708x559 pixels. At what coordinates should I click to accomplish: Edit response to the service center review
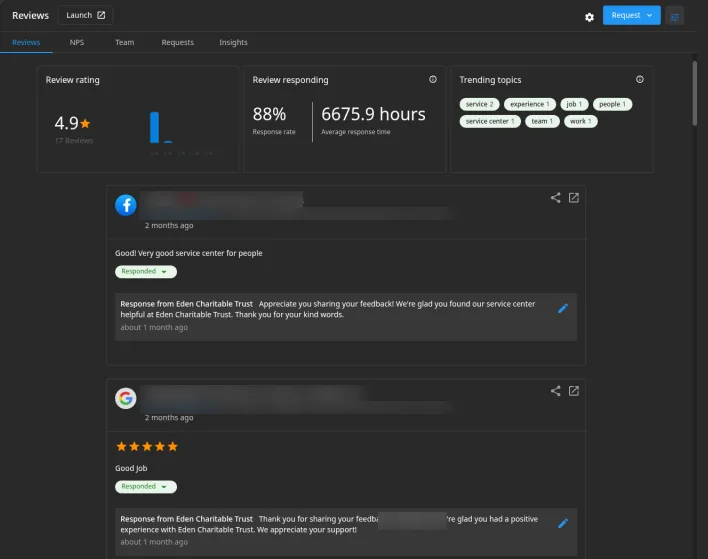click(x=563, y=308)
